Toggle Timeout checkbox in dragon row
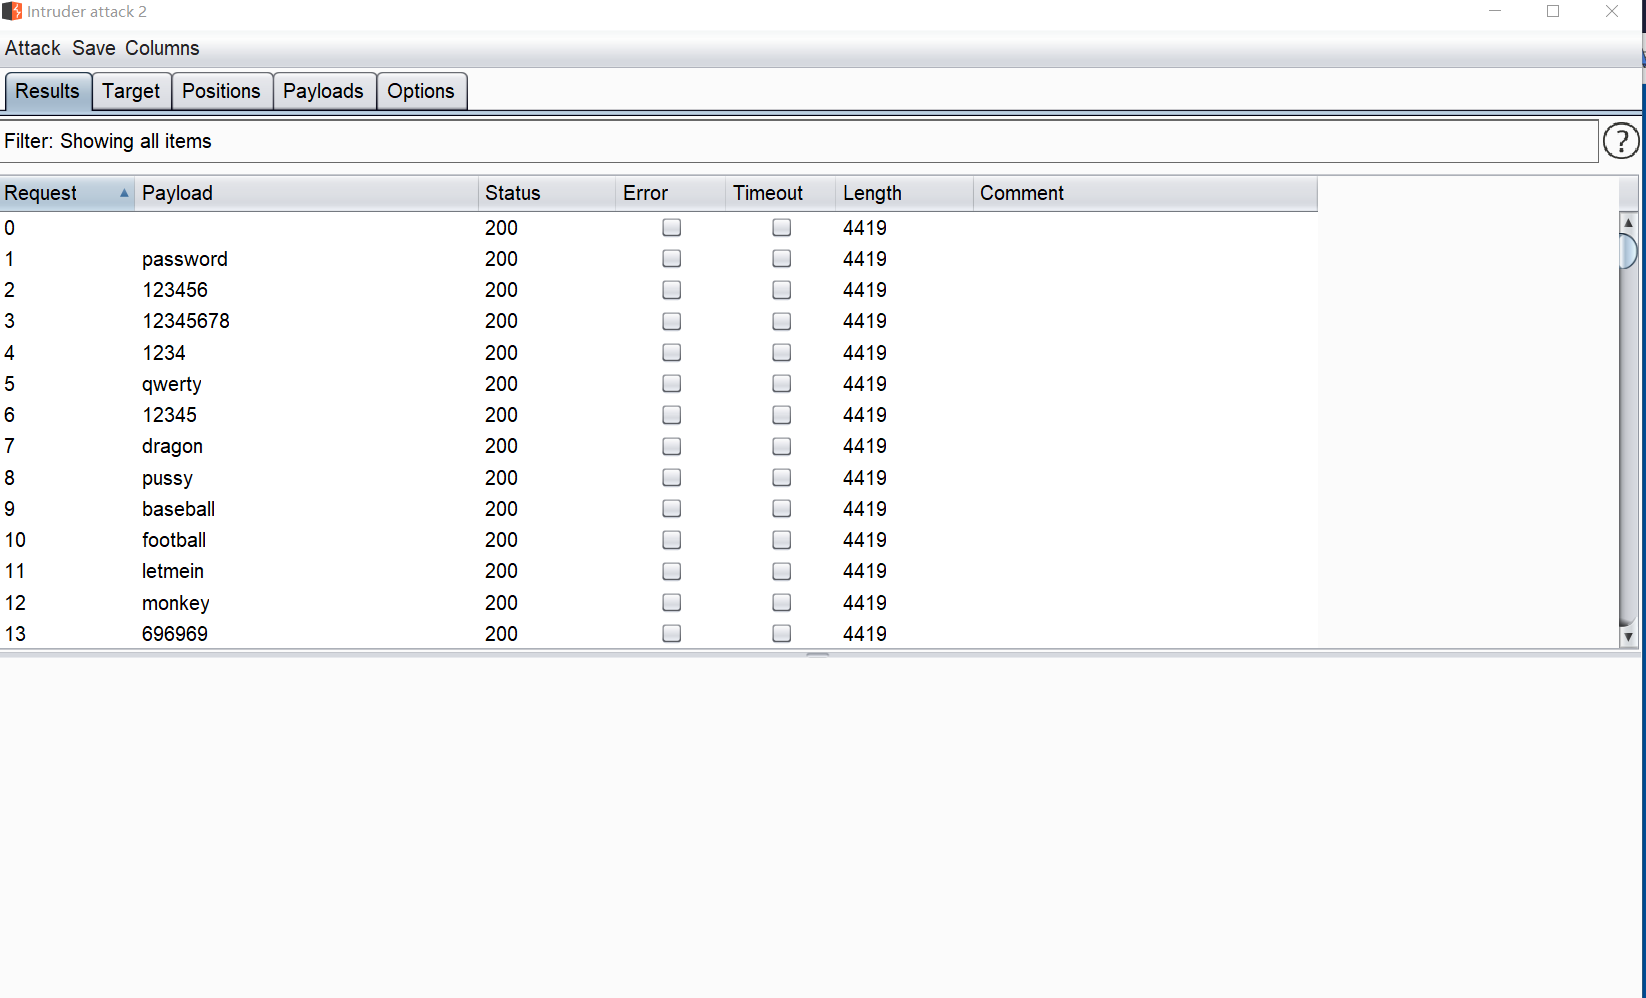The width and height of the screenshot is (1646, 998). point(782,446)
